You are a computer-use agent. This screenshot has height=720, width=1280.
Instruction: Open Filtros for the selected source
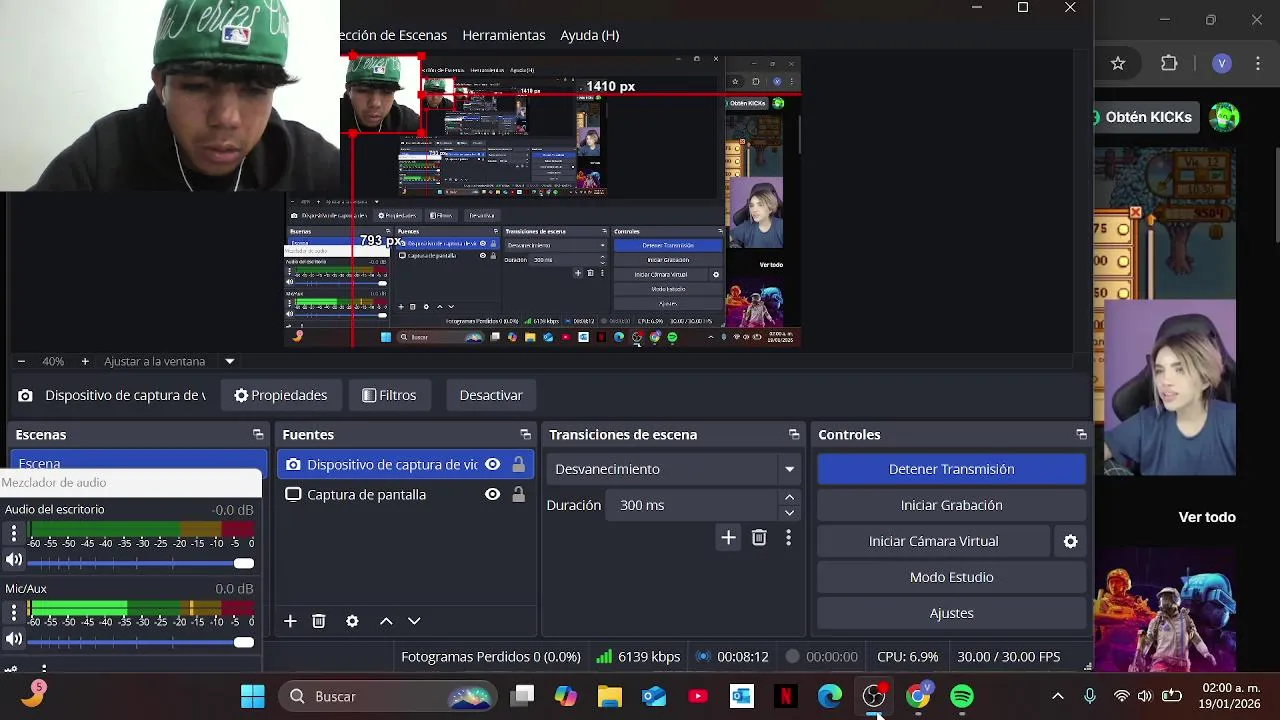[x=389, y=395]
